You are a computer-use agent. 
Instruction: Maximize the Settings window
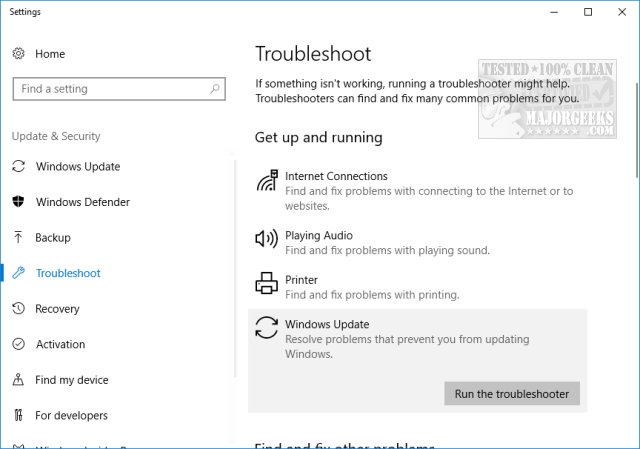pos(588,12)
